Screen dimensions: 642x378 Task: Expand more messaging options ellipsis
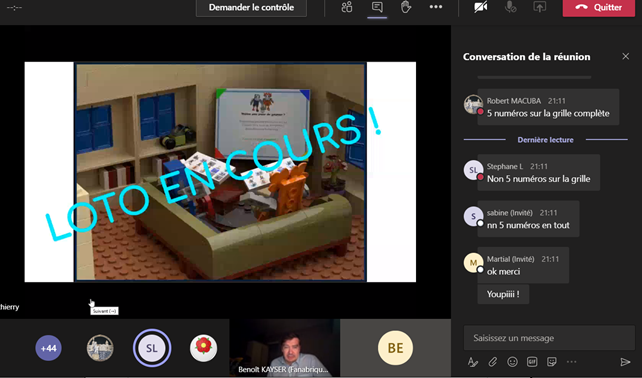tap(572, 362)
